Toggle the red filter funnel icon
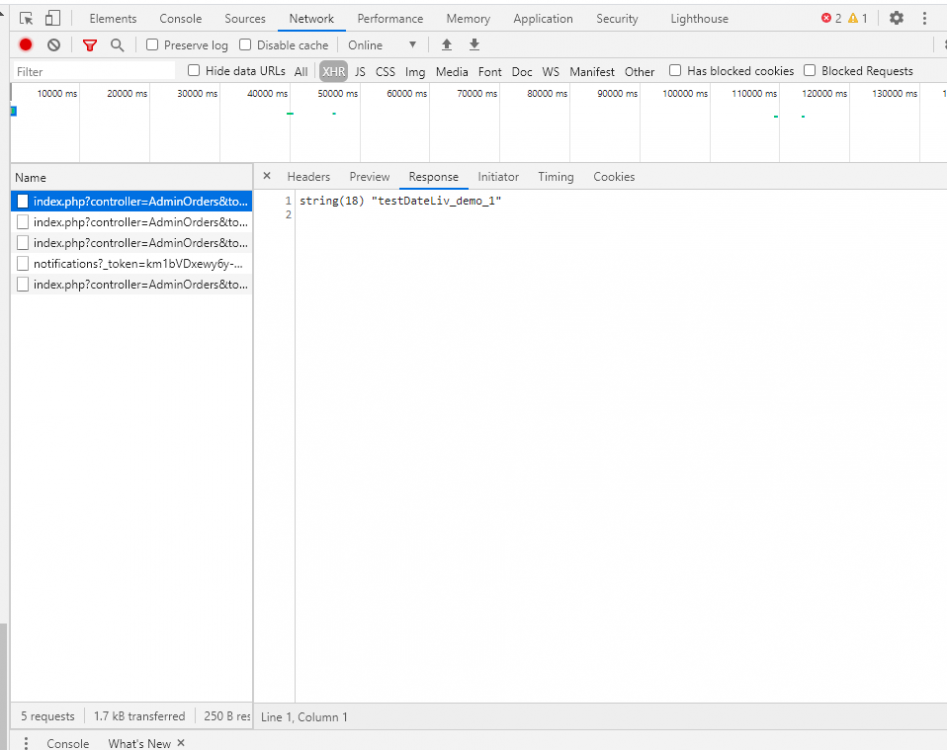 coord(90,45)
